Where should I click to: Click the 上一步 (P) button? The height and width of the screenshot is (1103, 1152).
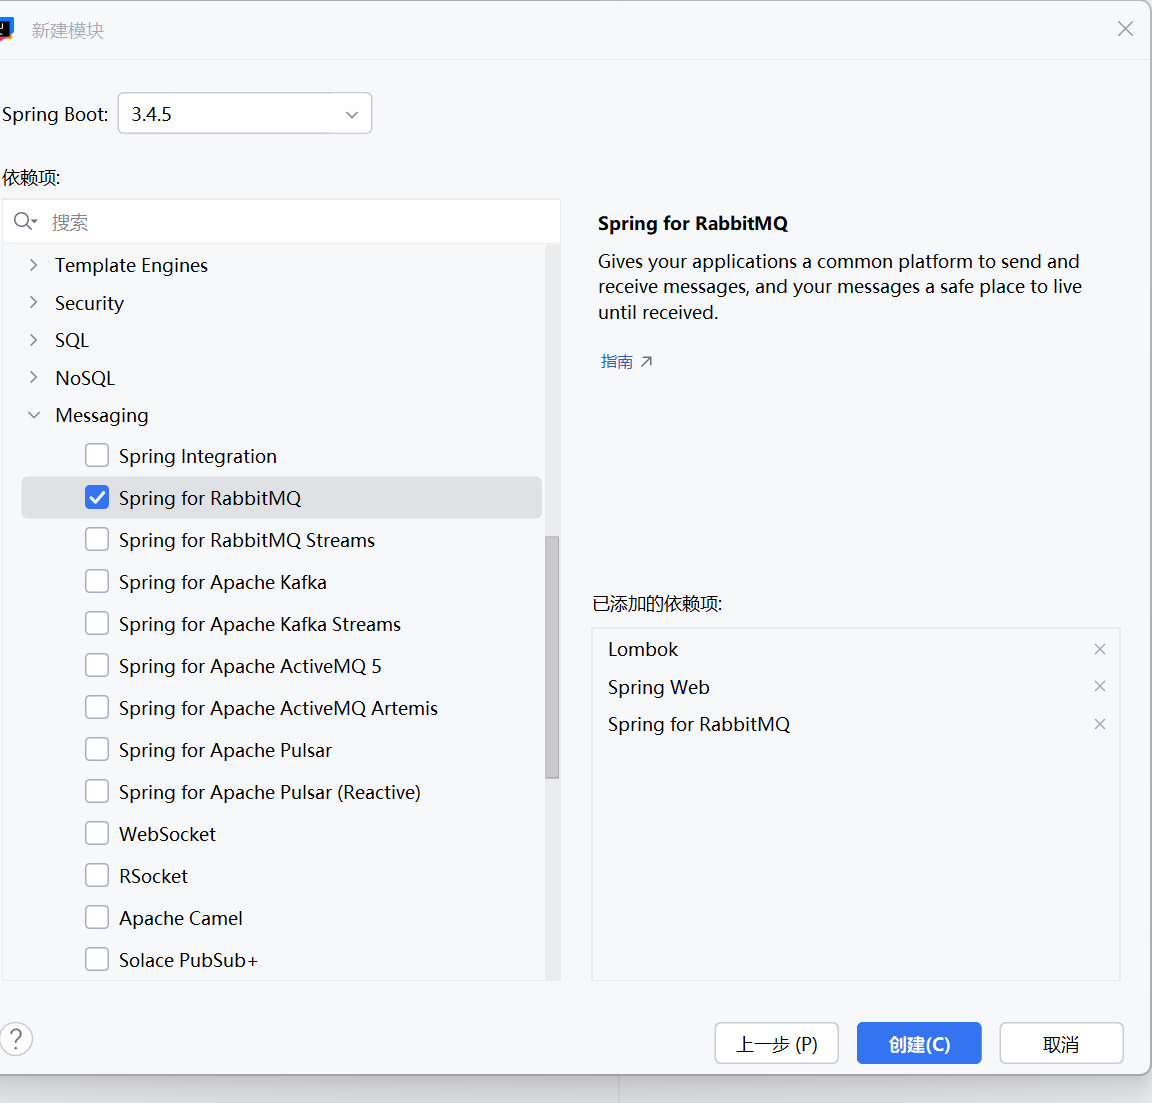click(x=777, y=1043)
